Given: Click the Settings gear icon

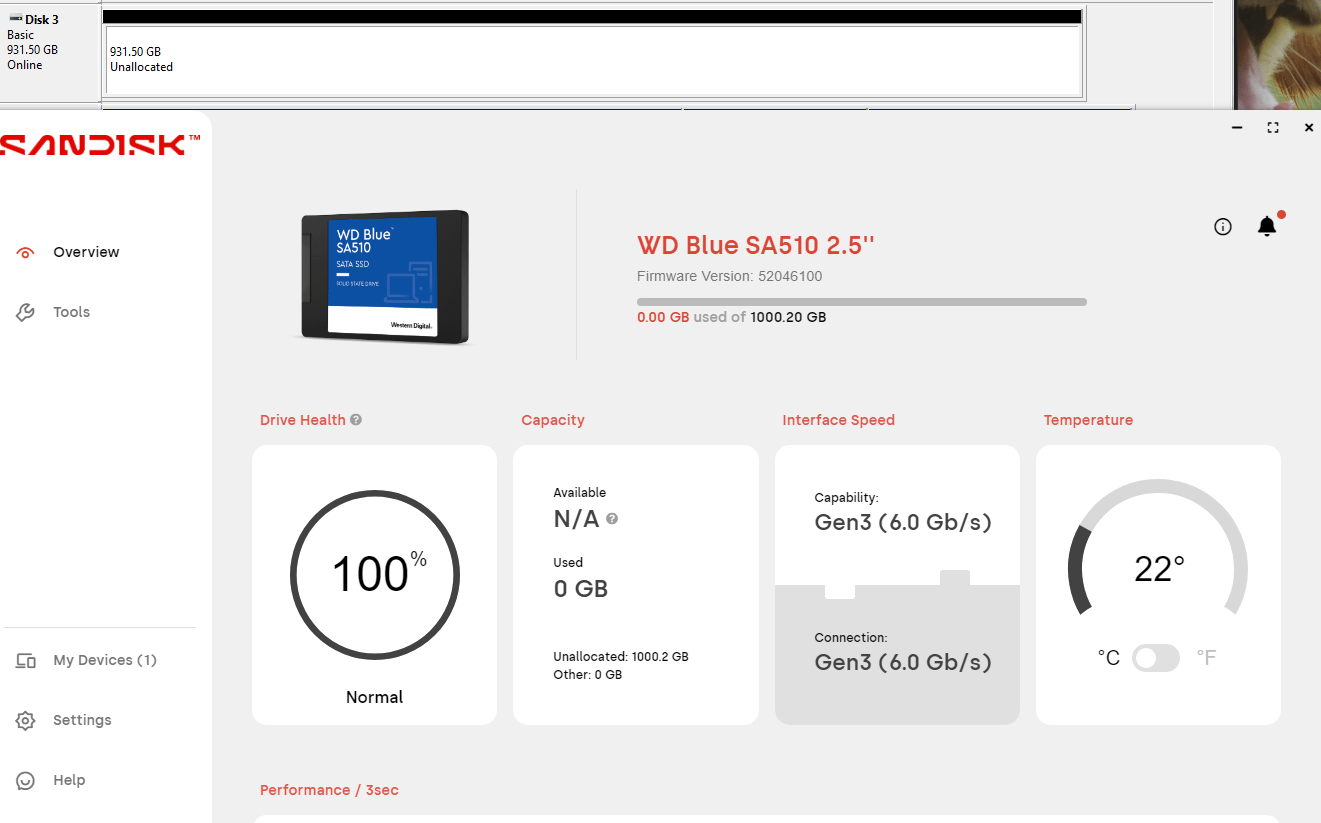Looking at the screenshot, I should [26, 720].
